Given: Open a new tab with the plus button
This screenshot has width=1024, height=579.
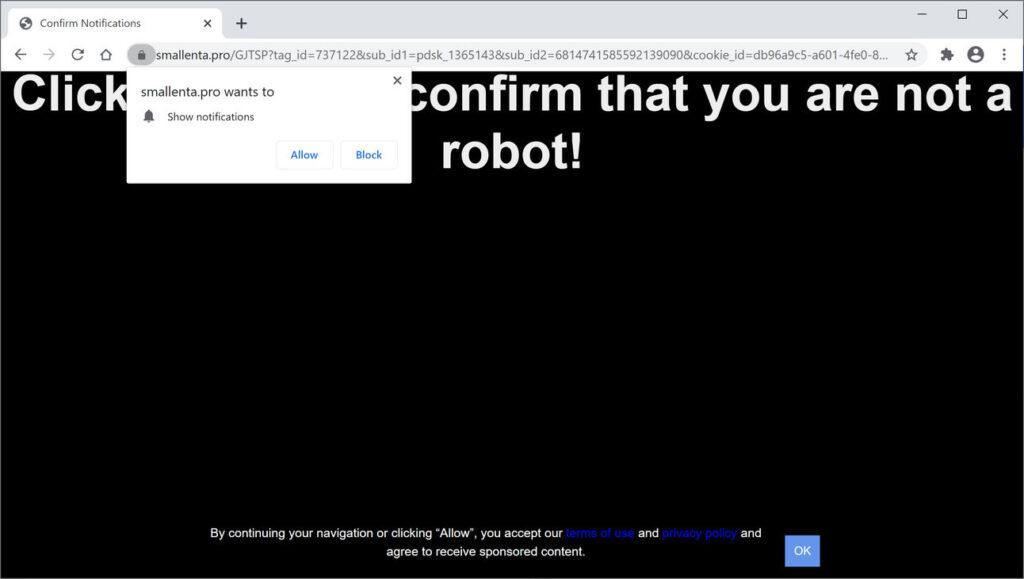Looking at the screenshot, I should 242,23.
